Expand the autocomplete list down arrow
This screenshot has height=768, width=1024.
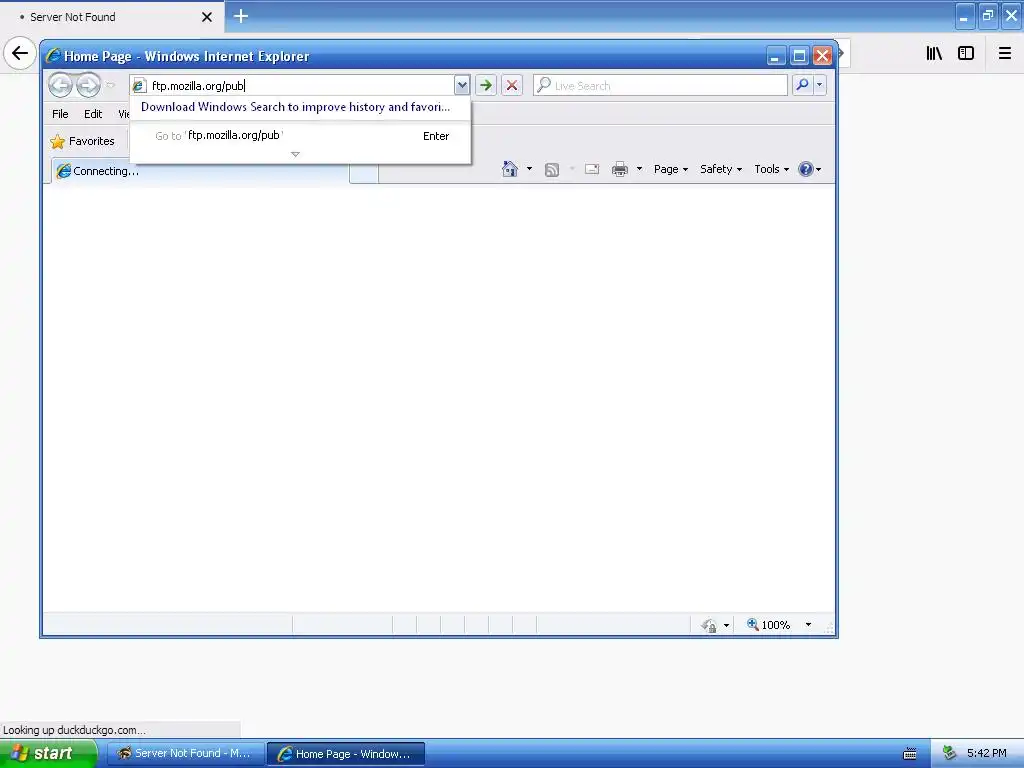[295, 155]
